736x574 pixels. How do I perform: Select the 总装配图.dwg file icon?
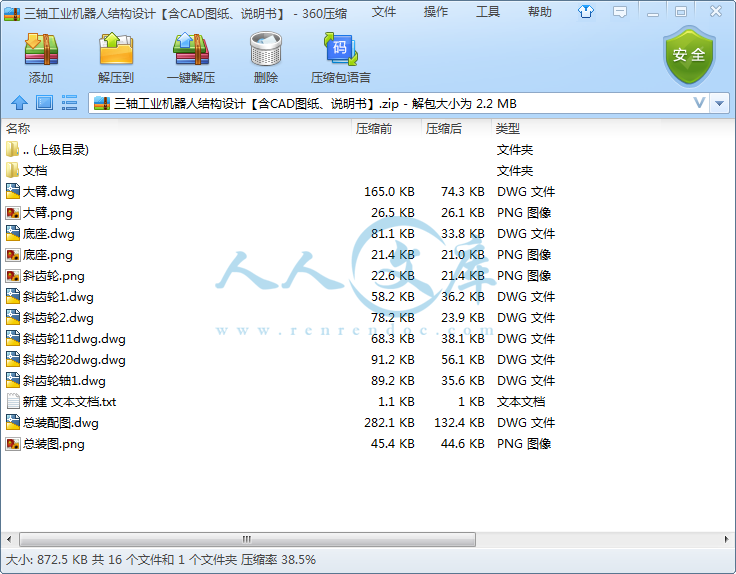tap(13, 423)
